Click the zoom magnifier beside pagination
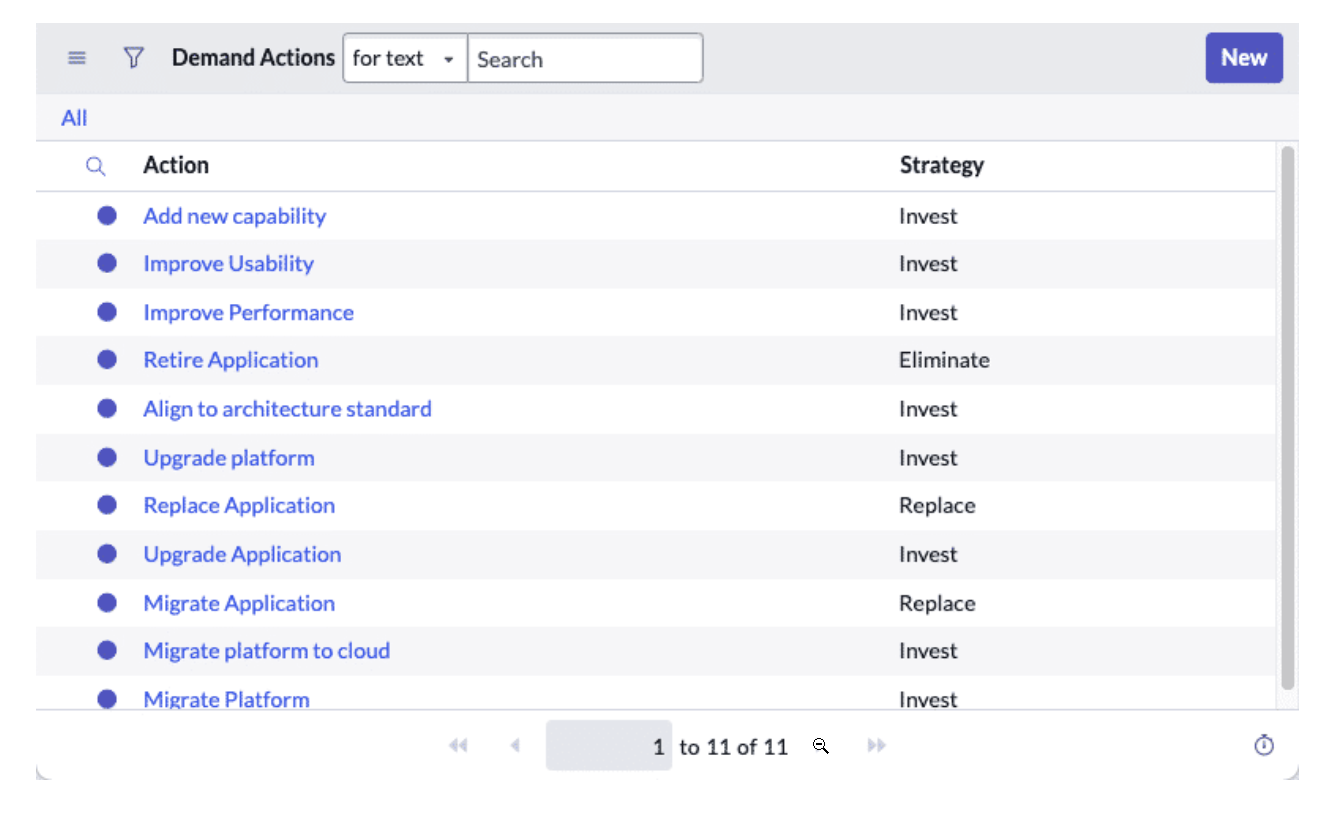The image size is (1344, 818). (820, 746)
